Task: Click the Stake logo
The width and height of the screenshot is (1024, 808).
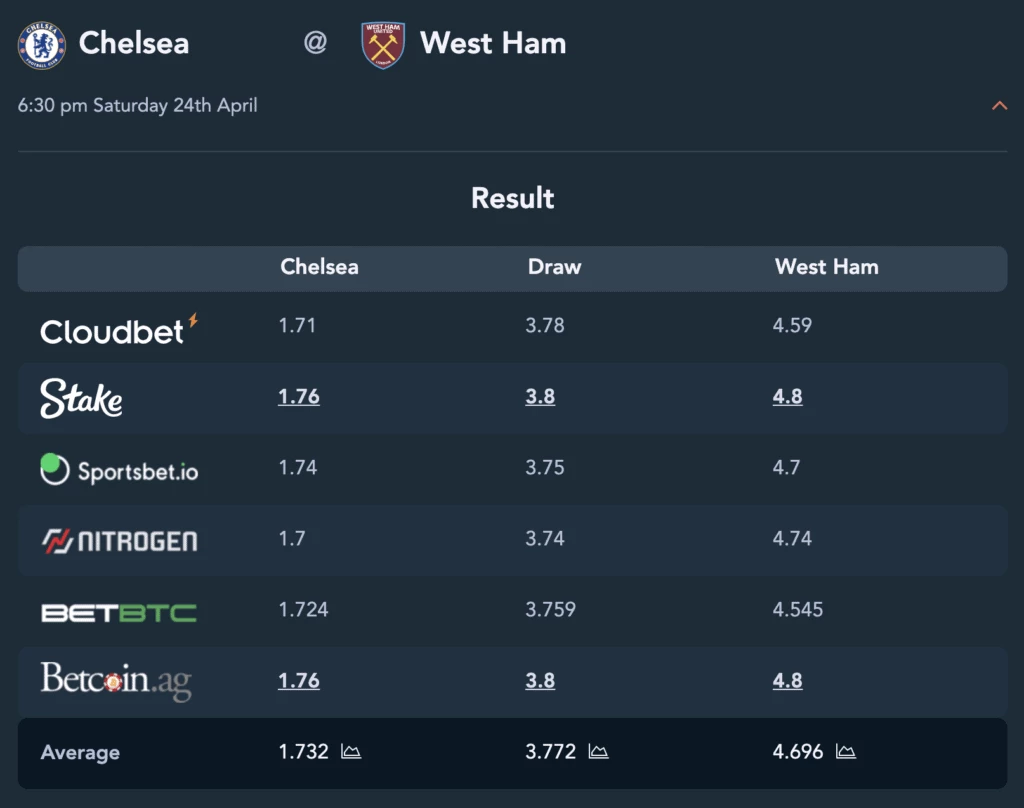Action: [81, 398]
